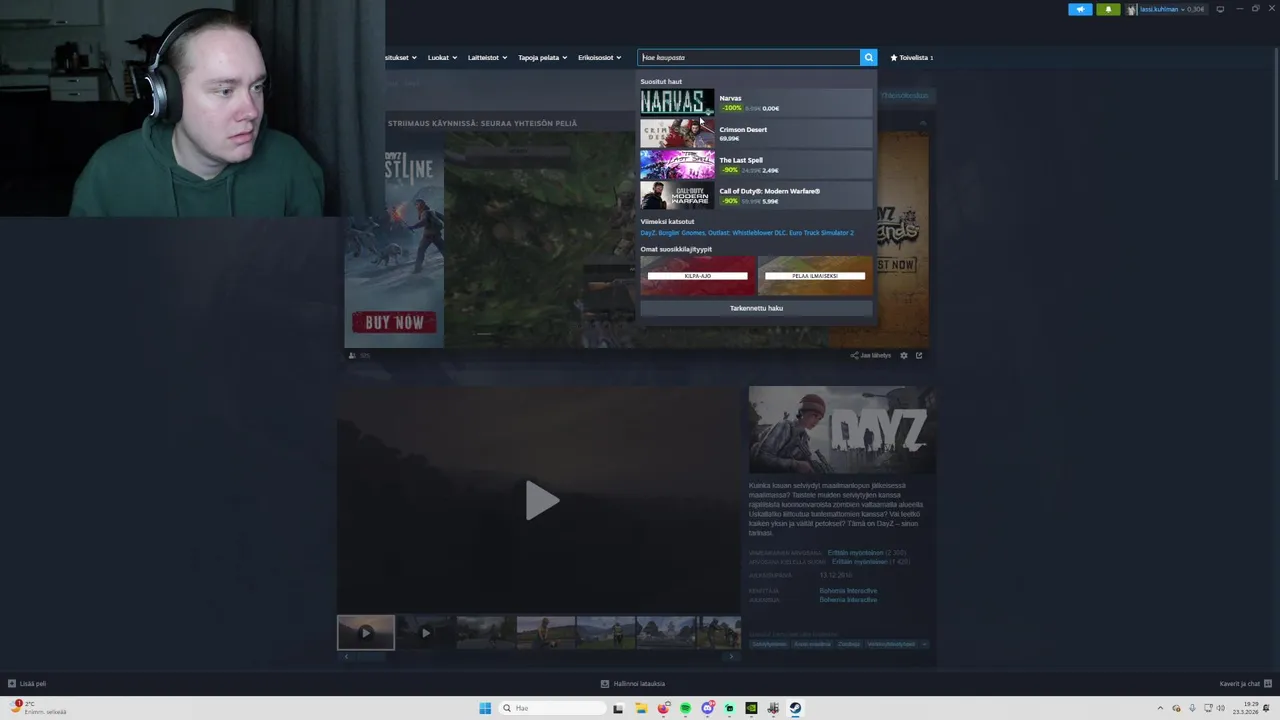The height and width of the screenshot is (720, 1280).
Task: Click the BUY NOW banner button
Action: point(394,322)
